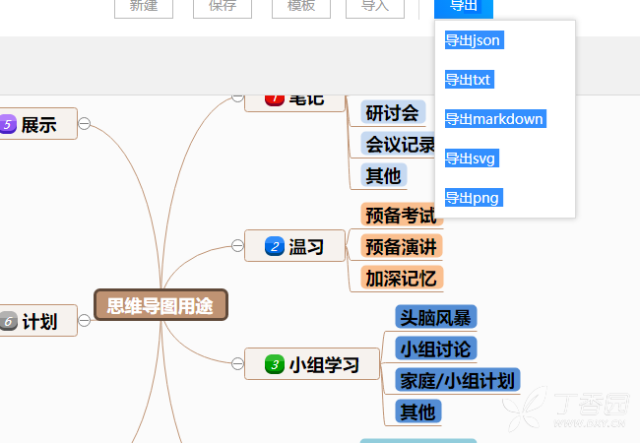640x443 pixels.
Task: Select the central node 思维导图用途
Action: [161, 306]
